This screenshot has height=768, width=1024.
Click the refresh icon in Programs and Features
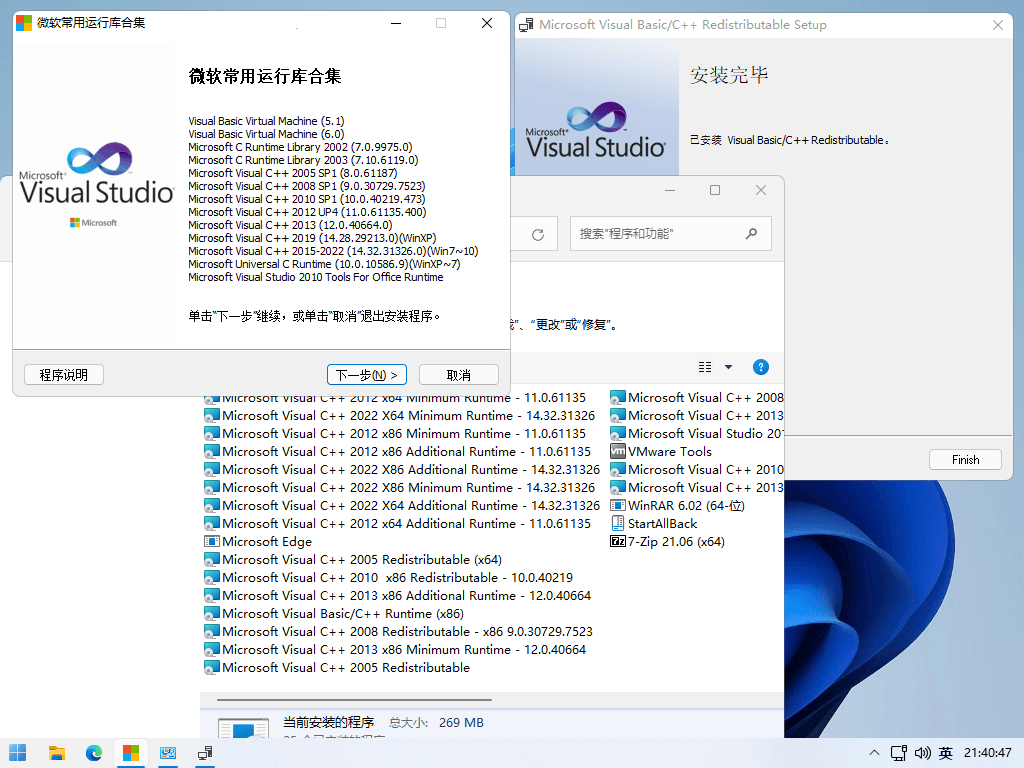pos(537,234)
